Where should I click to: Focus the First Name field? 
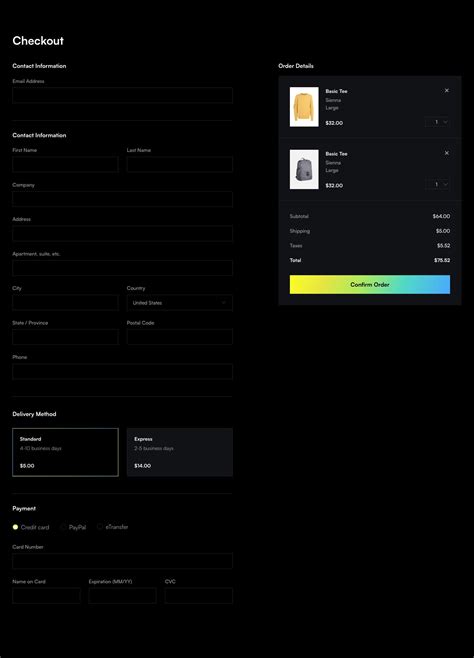65,164
